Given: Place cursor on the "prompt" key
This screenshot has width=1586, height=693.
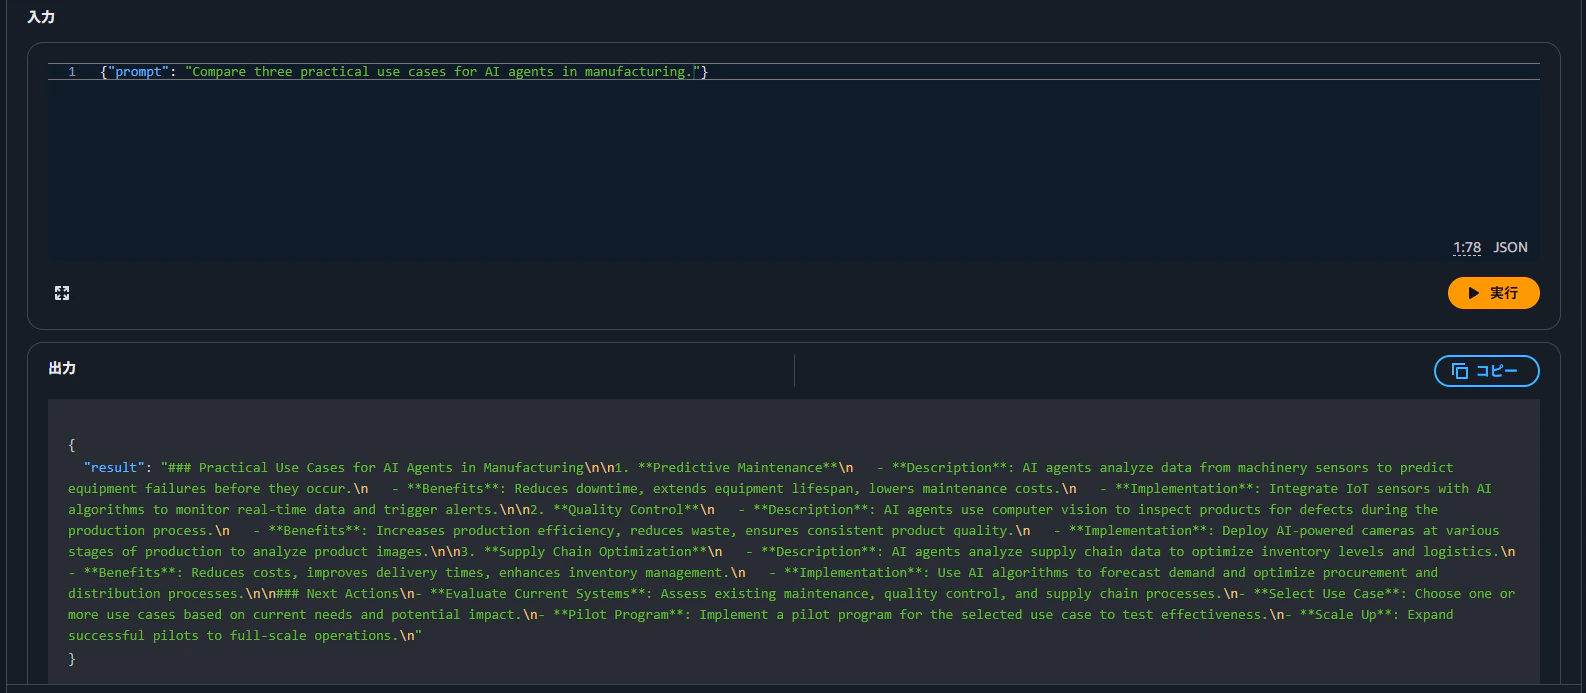Looking at the screenshot, I should click(139, 72).
